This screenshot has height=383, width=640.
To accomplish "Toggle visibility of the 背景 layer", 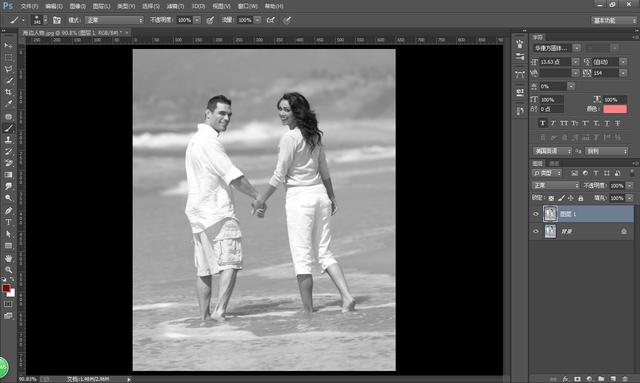I will coord(536,232).
